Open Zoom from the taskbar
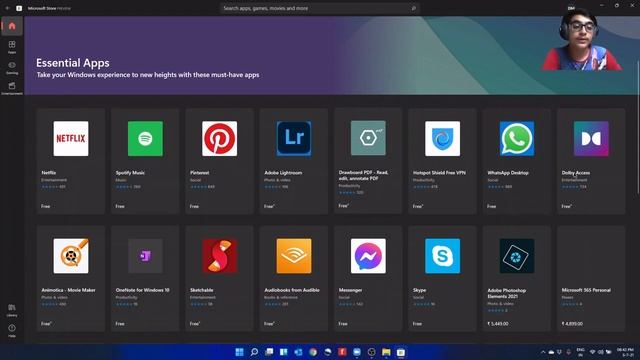This screenshot has width=640, height=360. [x=357, y=352]
